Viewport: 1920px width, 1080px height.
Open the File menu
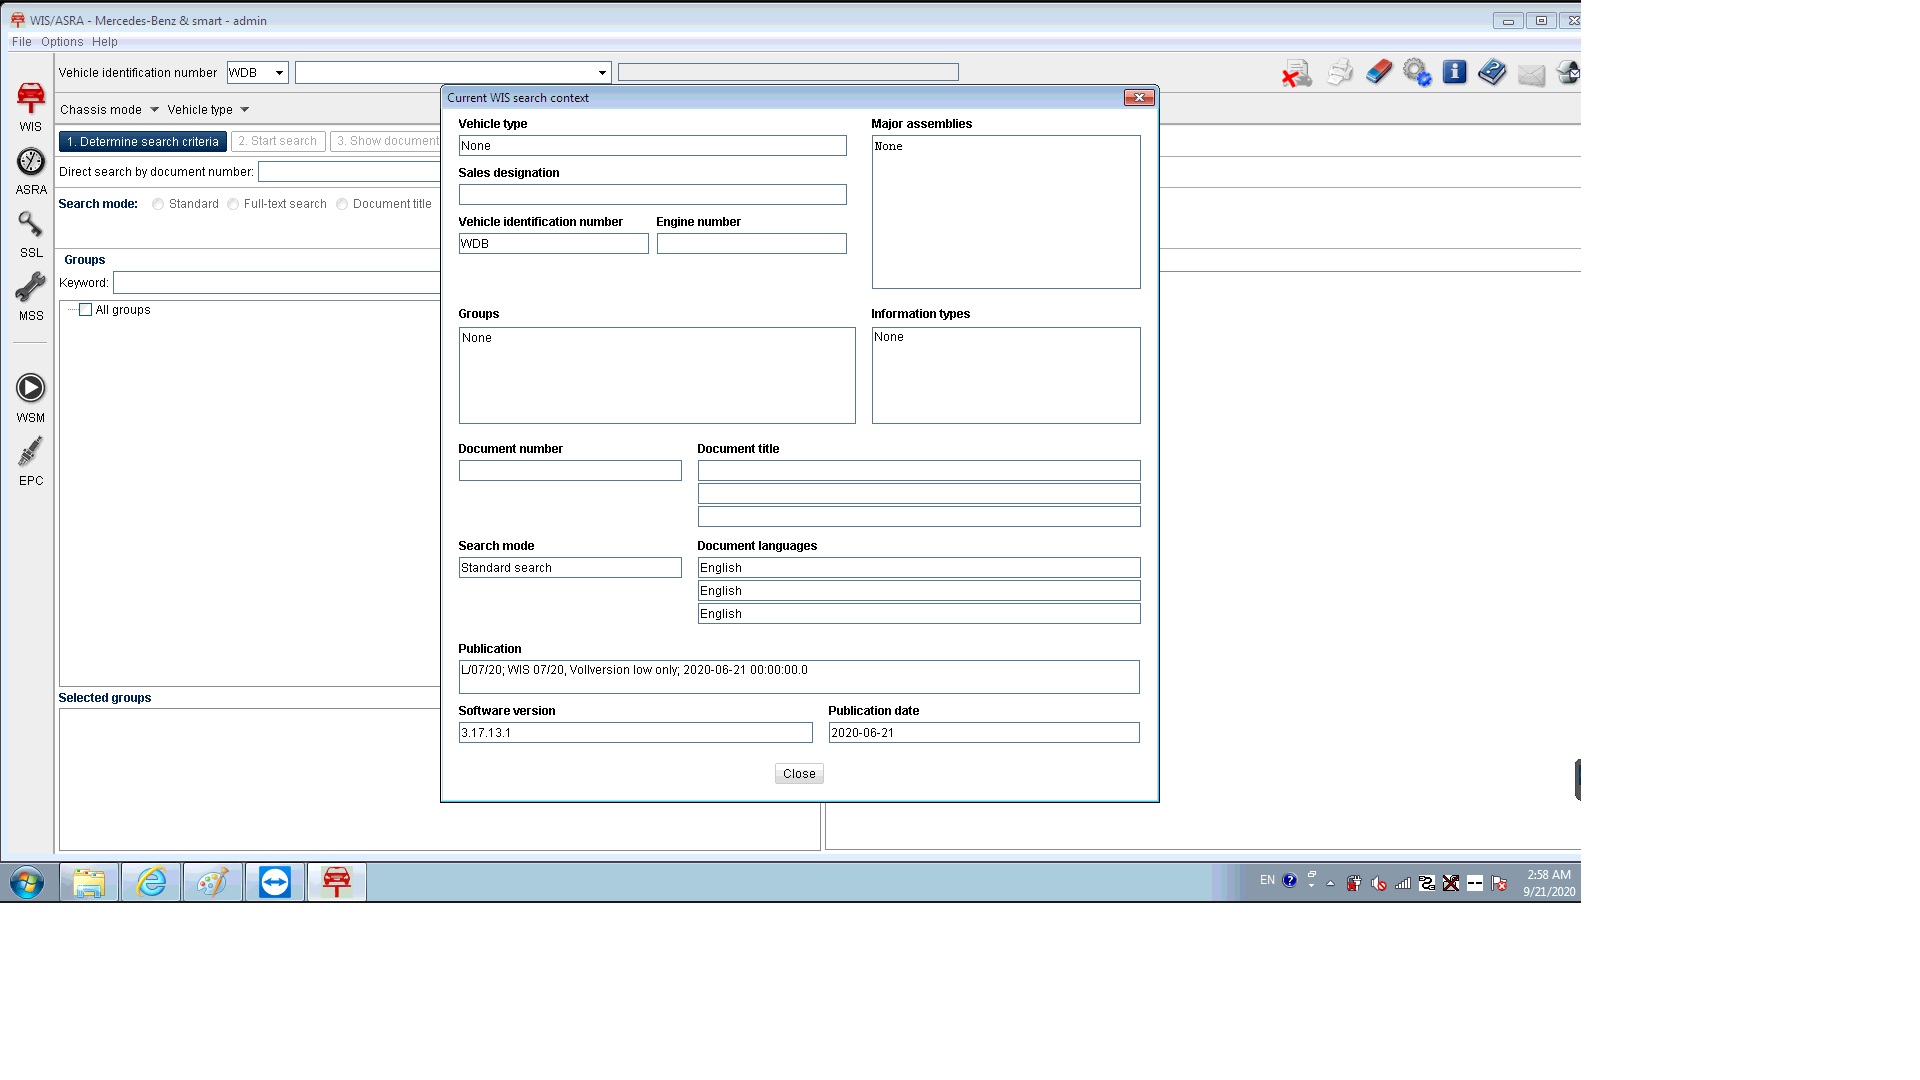pos(22,42)
